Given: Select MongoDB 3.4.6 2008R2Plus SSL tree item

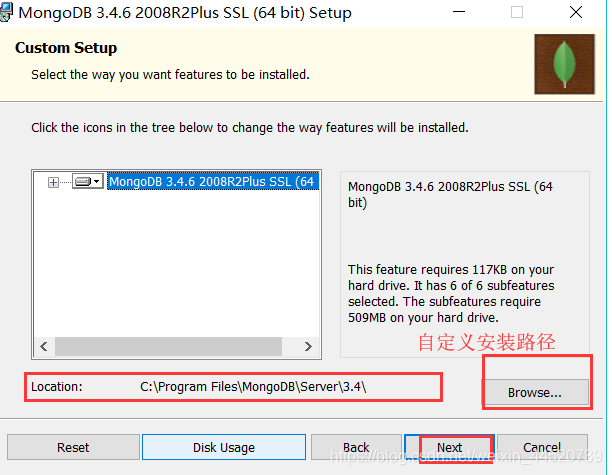Looking at the screenshot, I should click(213, 181).
